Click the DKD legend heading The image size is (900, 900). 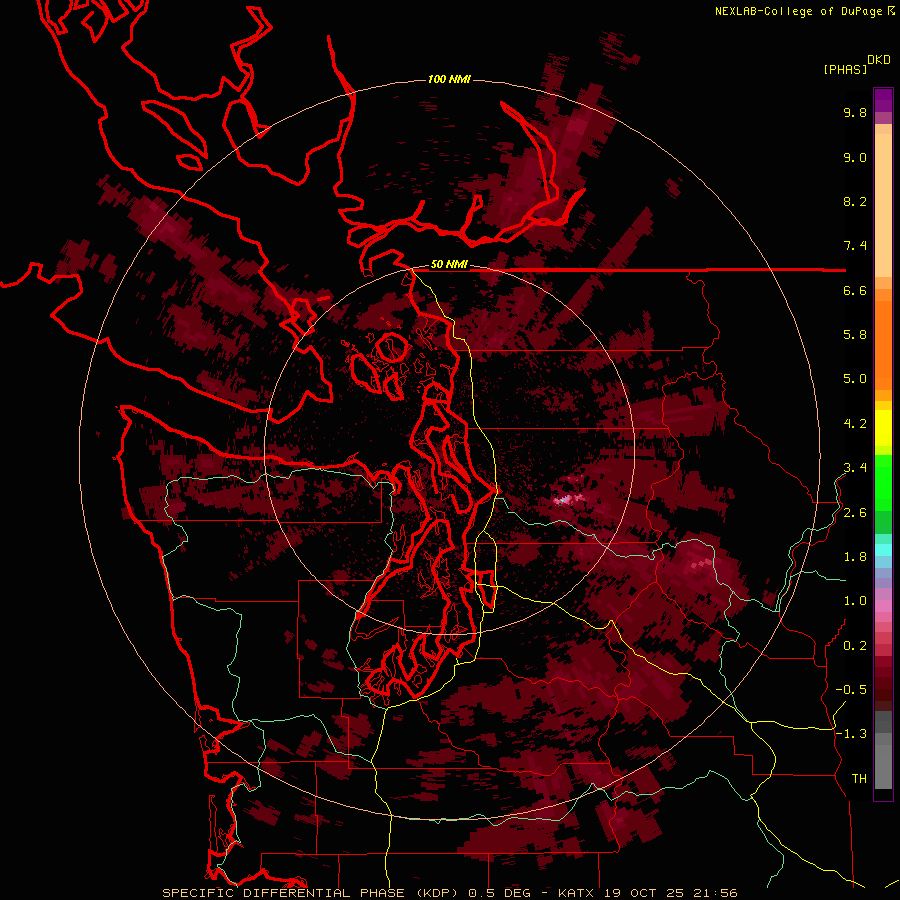(879, 60)
